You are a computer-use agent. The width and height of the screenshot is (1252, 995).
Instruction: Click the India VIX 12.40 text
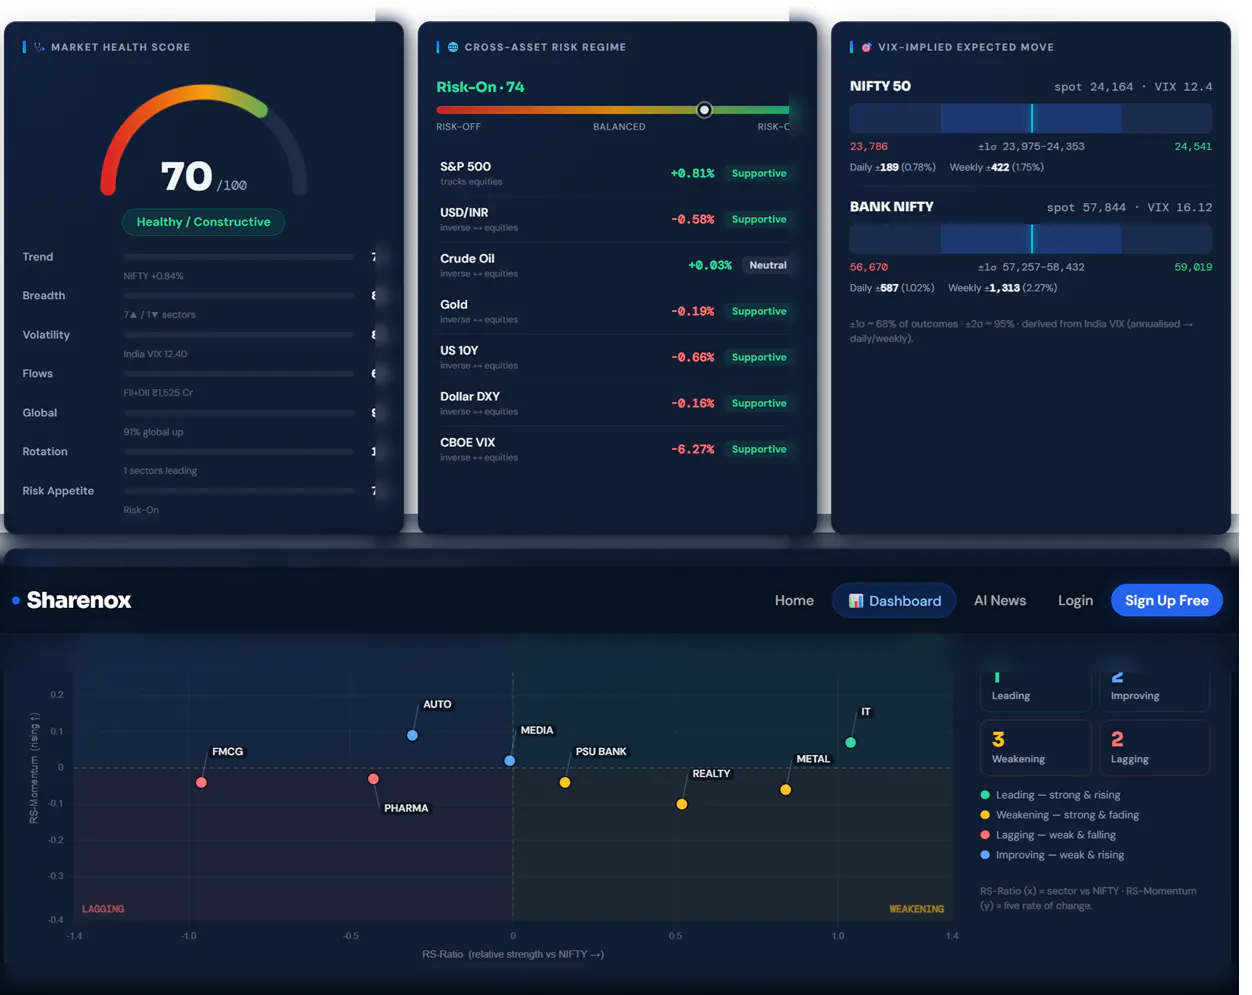click(x=155, y=354)
